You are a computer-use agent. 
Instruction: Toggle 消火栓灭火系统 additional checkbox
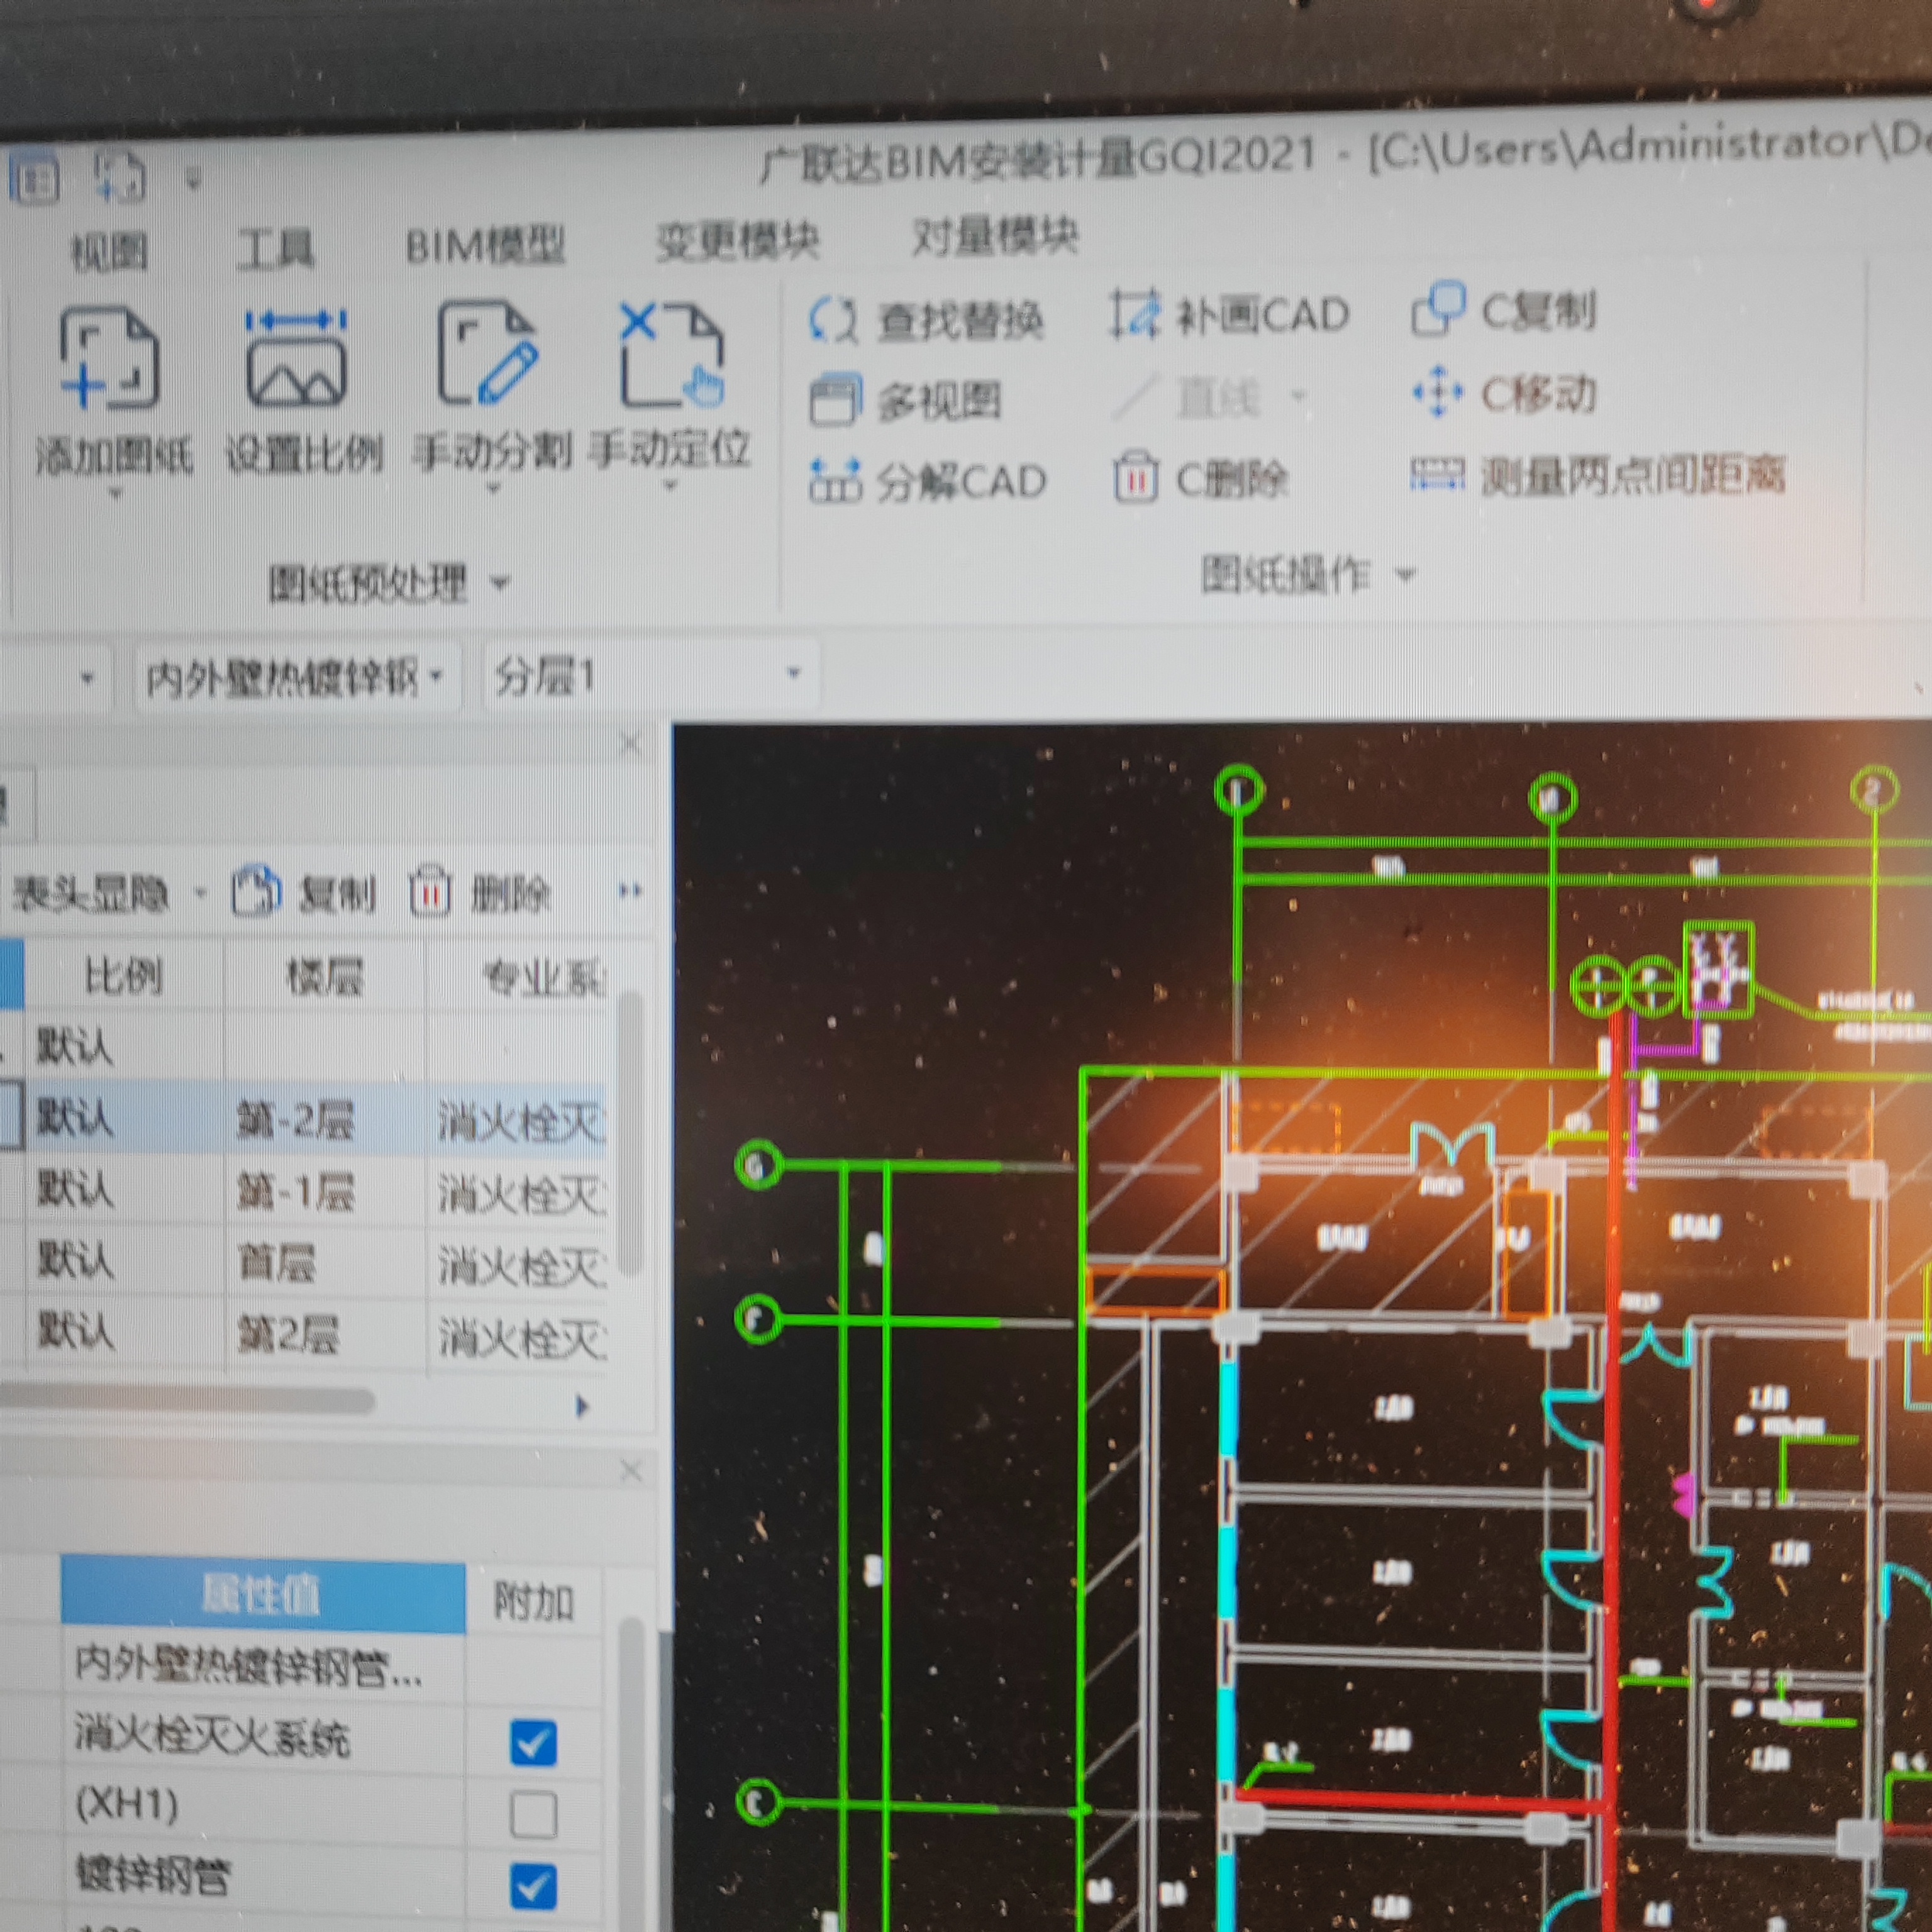[x=533, y=1743]
